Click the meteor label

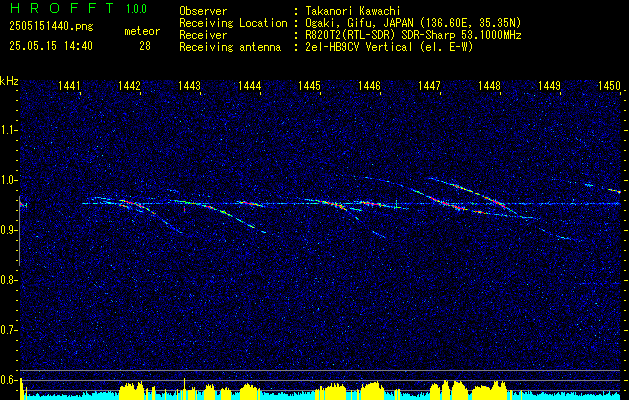142,31
